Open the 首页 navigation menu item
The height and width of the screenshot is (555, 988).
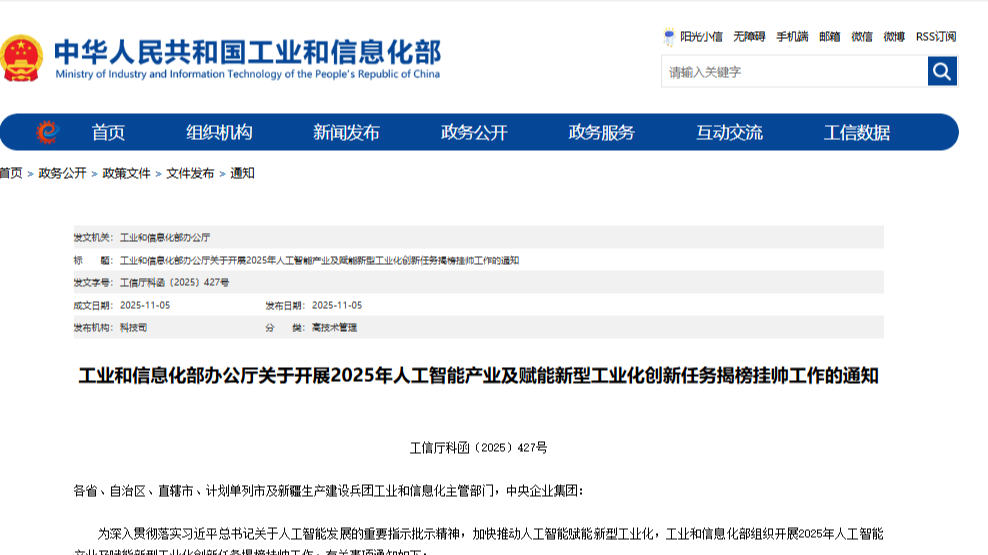pos(108,132)
